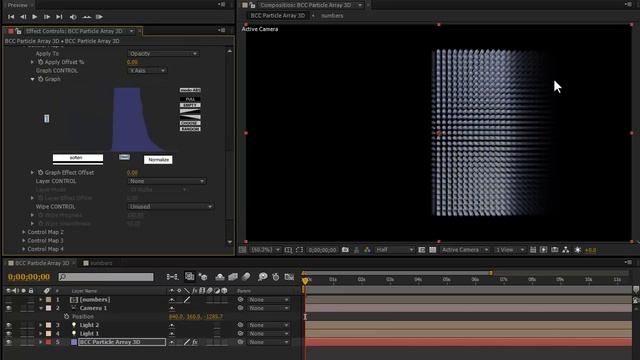Viewport: 640px width, 360px height.
Task: Open the viewer magnification ratio dropdown
Action: pyautogui.click(x=265, y=250)
